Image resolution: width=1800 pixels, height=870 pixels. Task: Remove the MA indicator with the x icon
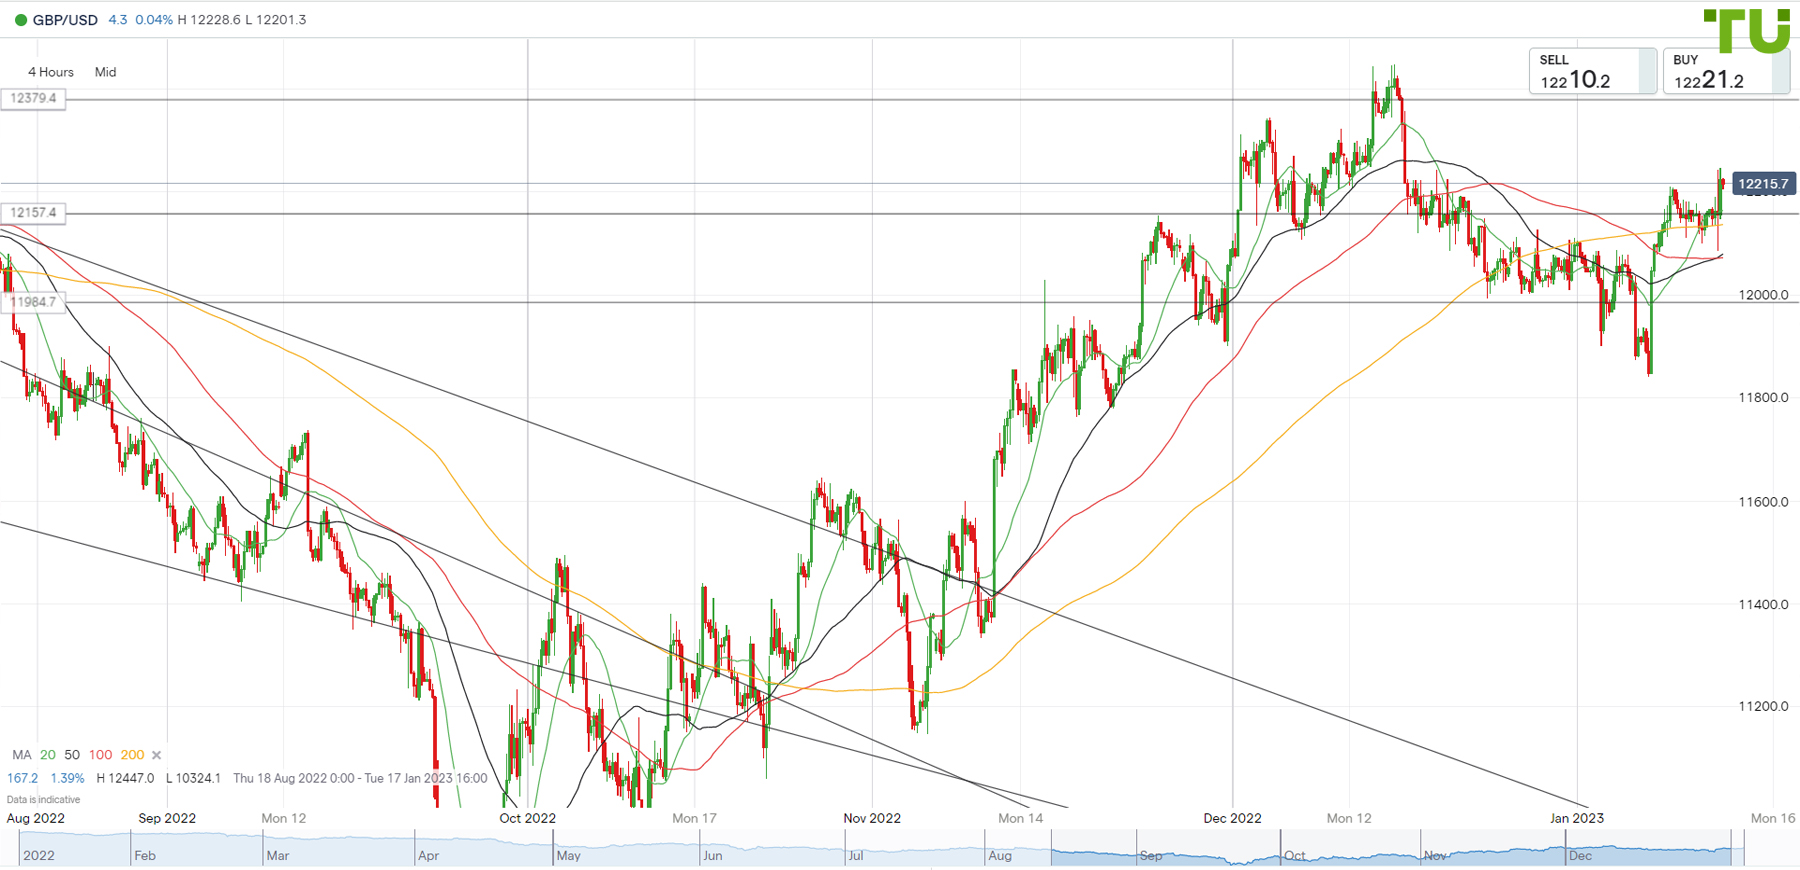click(156, 755)
